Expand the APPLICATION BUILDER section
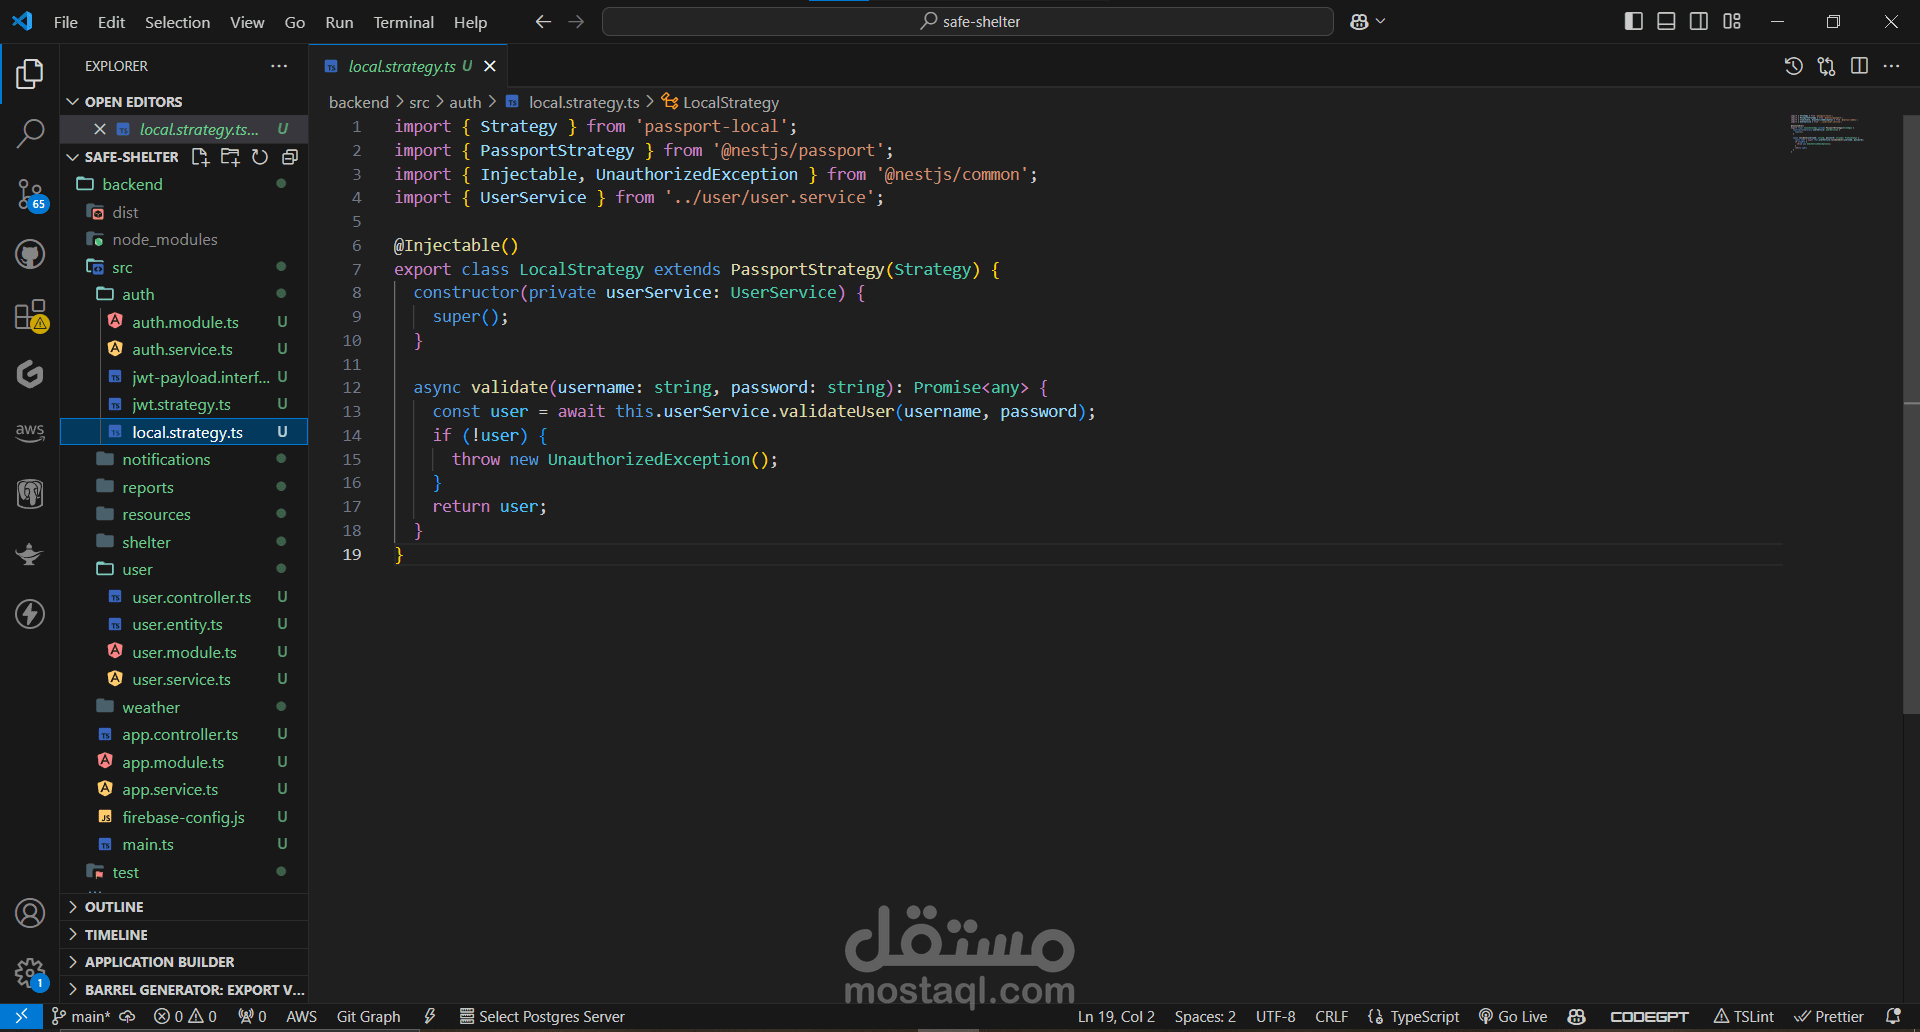 pyautogui.click(x=184, y=962)
